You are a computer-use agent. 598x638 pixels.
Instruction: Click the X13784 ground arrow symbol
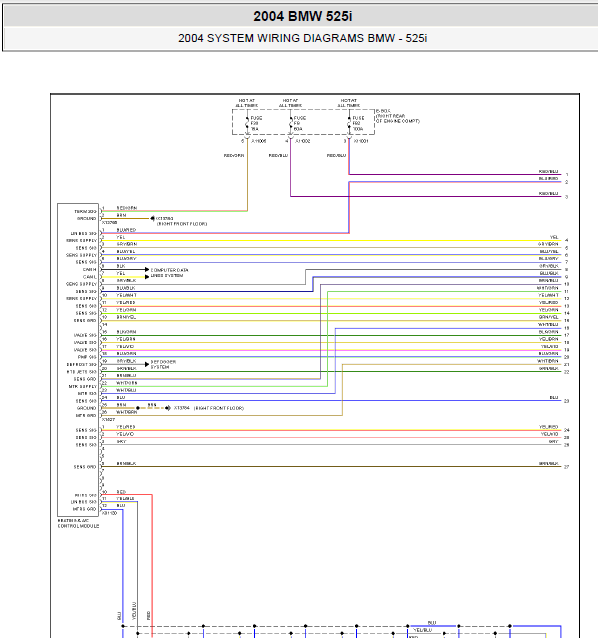coord(168,408)
